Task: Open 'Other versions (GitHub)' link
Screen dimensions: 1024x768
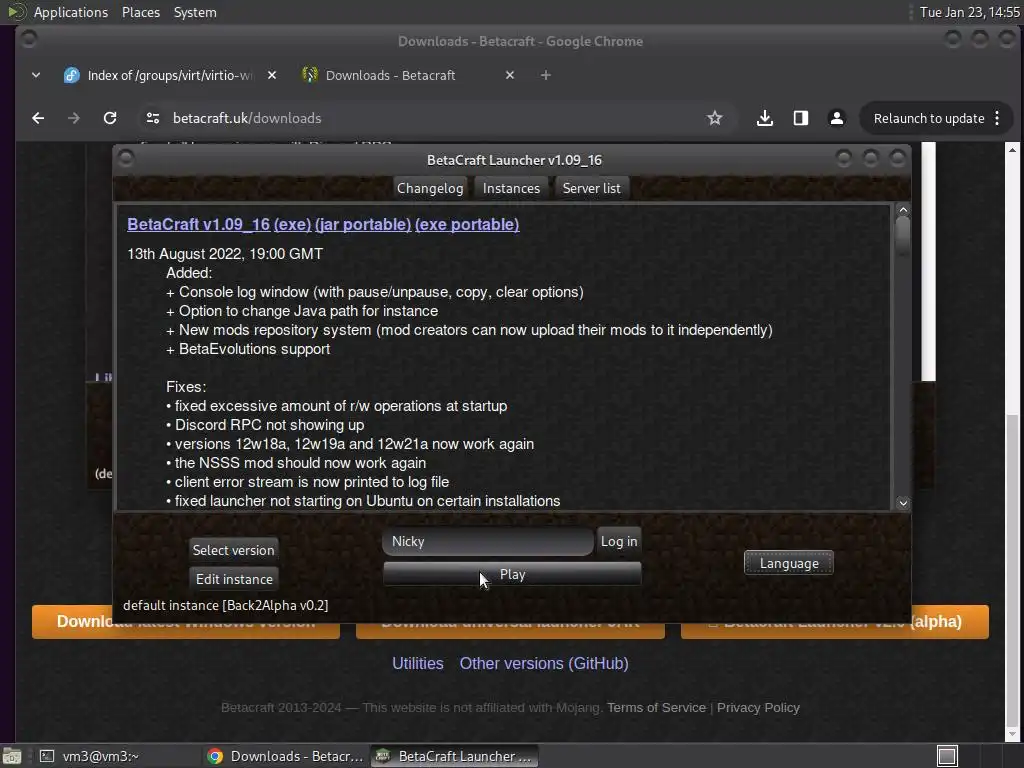Action: (x=544, y=664)
